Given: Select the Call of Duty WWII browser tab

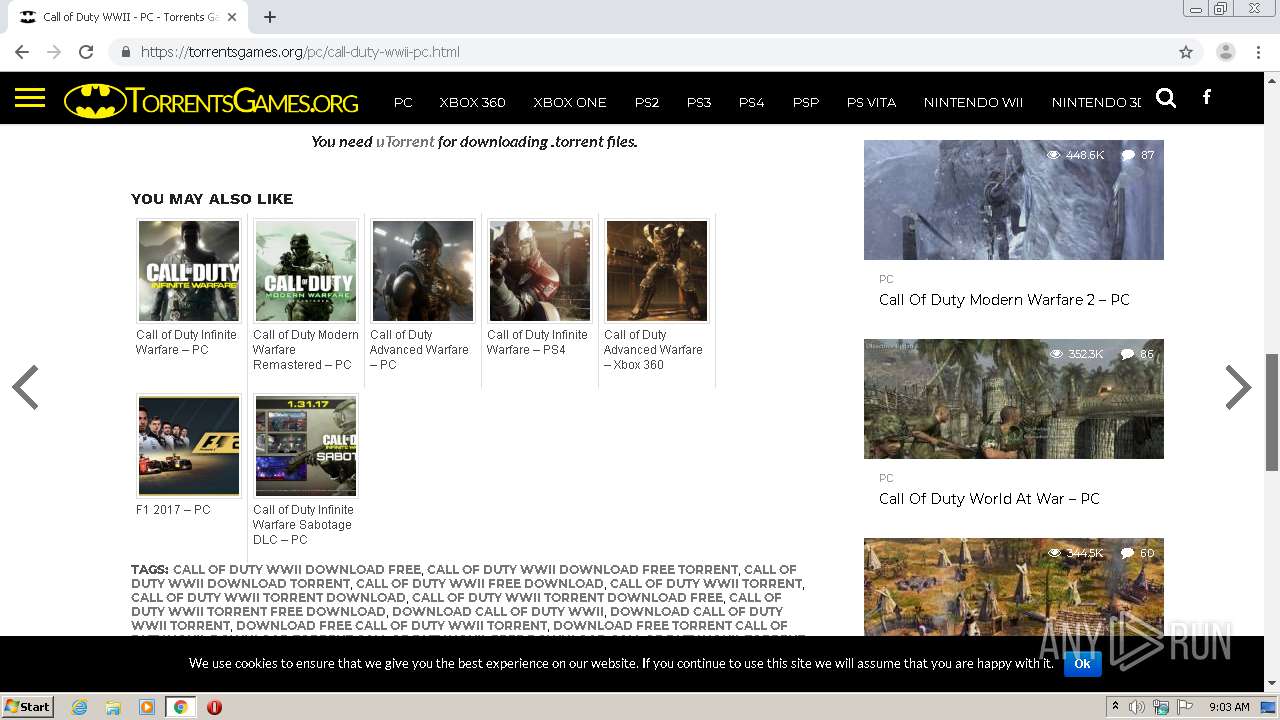Looking at the screenshot, I should click(x=130, y=17).
